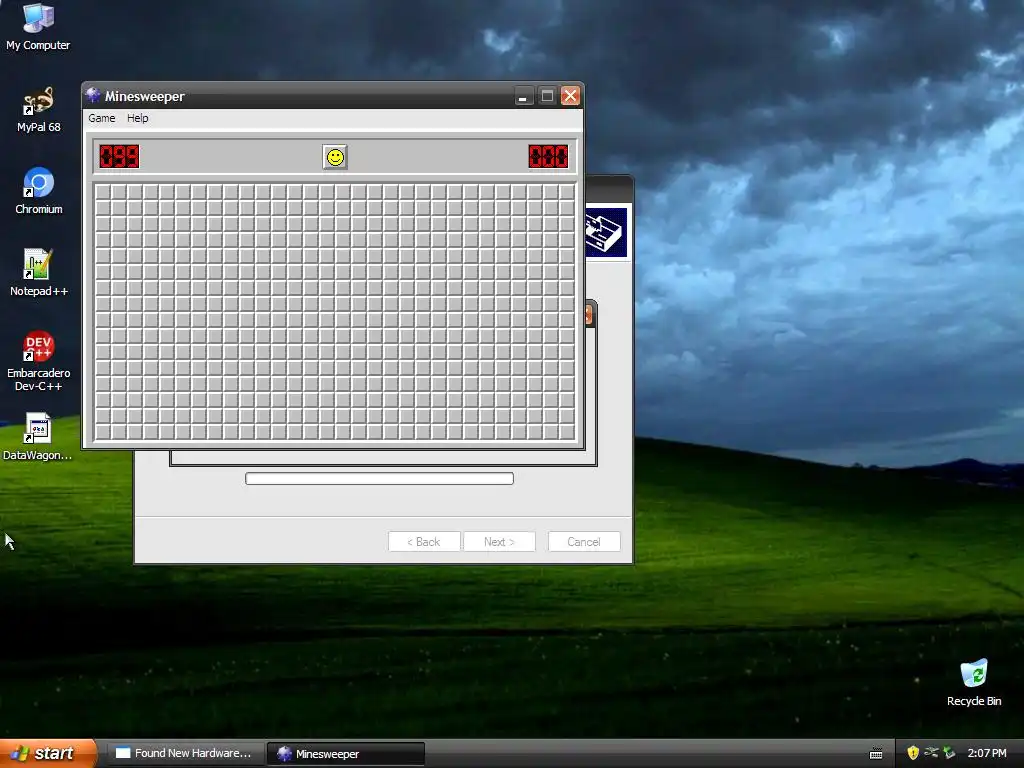Screen dimensions: 1024x768
Task: Minimize the Minesweeper window
Action: [x=523, y=96]
